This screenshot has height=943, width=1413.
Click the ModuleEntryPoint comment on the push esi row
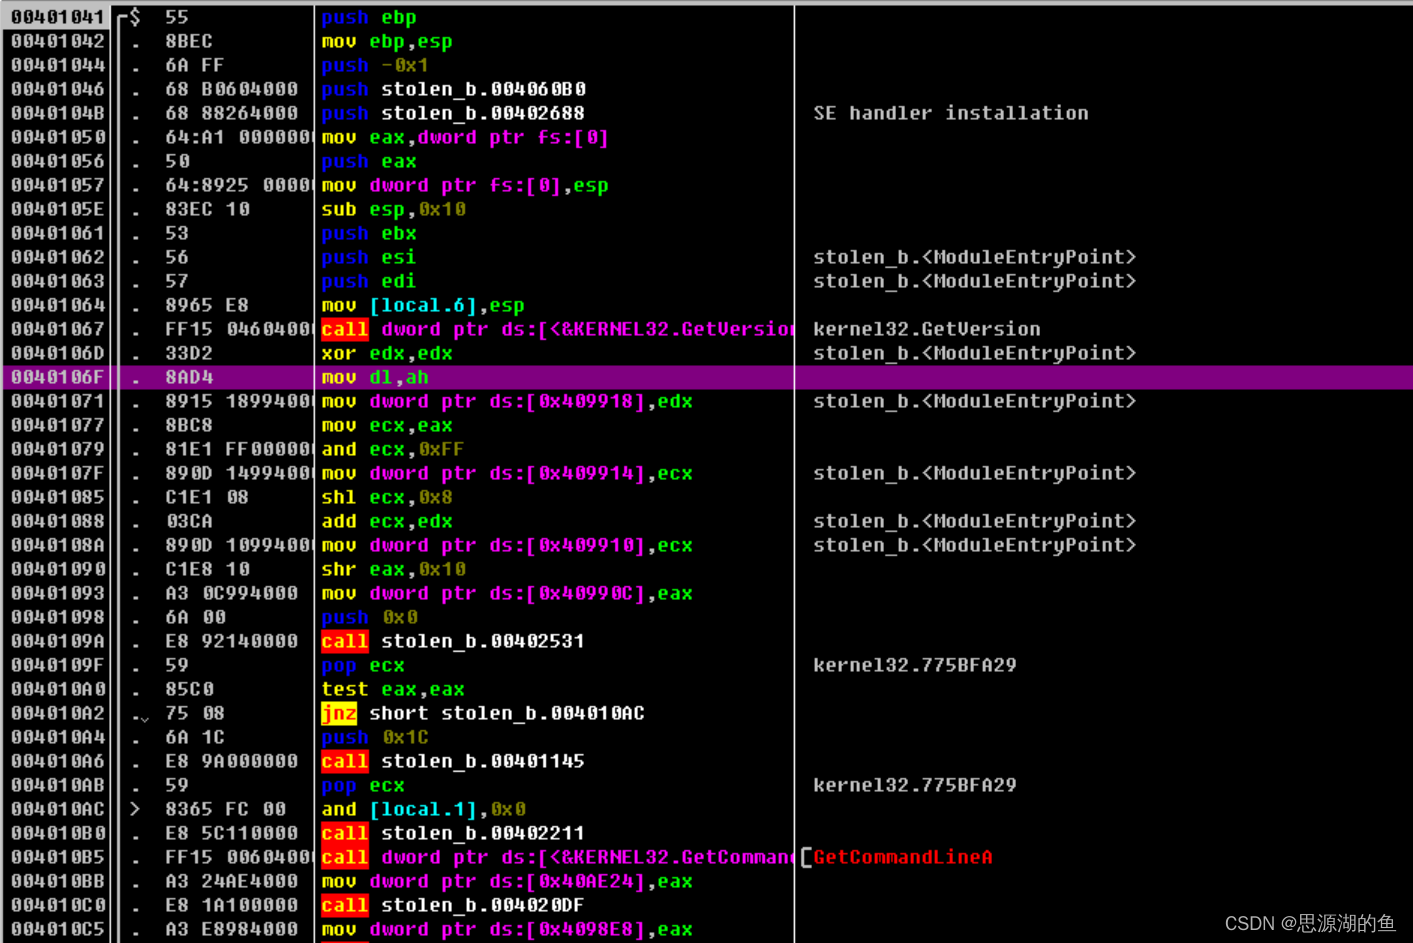(975, 257)
